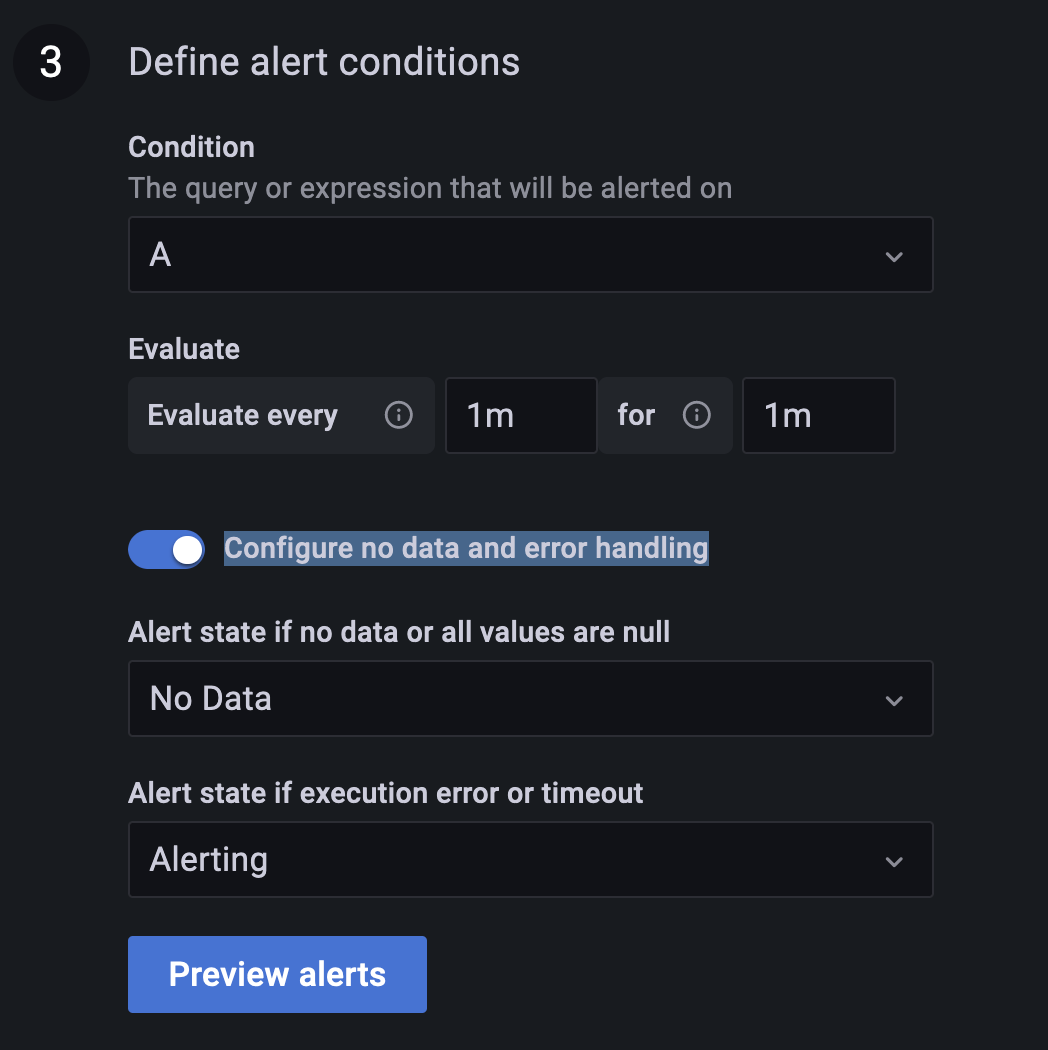Select the Evaluate every interval field

[520, 414]
